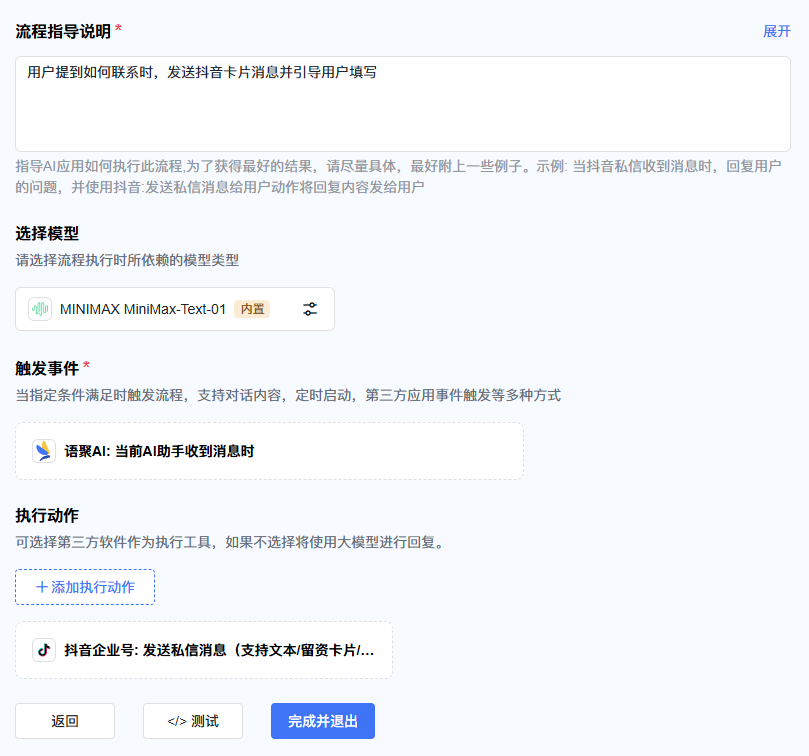Click into the 流程指导说明 text area

tap(403, 104)
